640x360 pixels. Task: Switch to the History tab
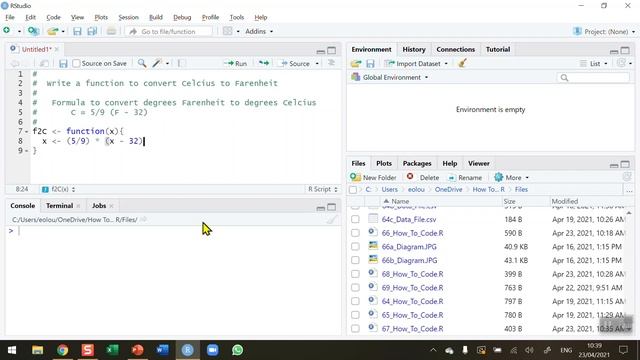click(x=413, y=49)
